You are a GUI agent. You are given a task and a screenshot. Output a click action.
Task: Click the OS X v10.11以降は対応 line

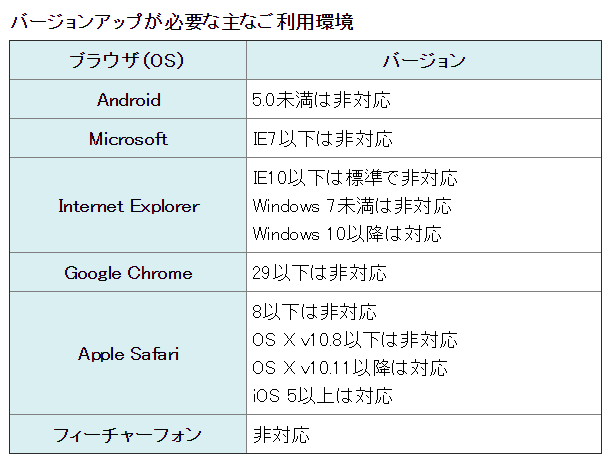(x=350, y=368)
